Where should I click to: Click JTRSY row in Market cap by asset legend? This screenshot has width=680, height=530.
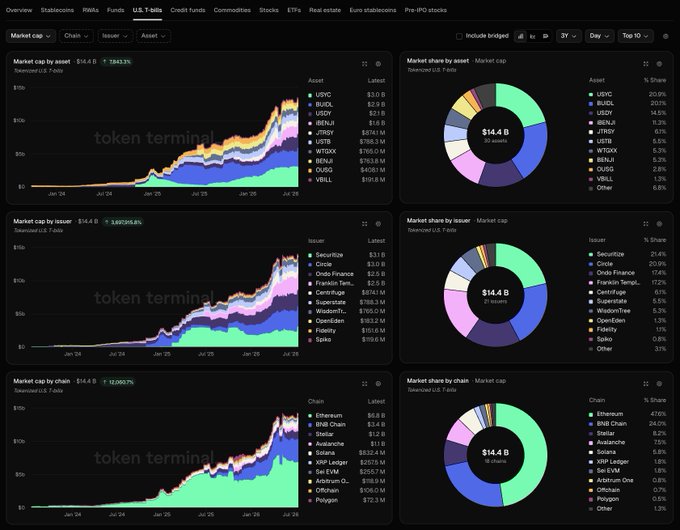tap(347, 133)
